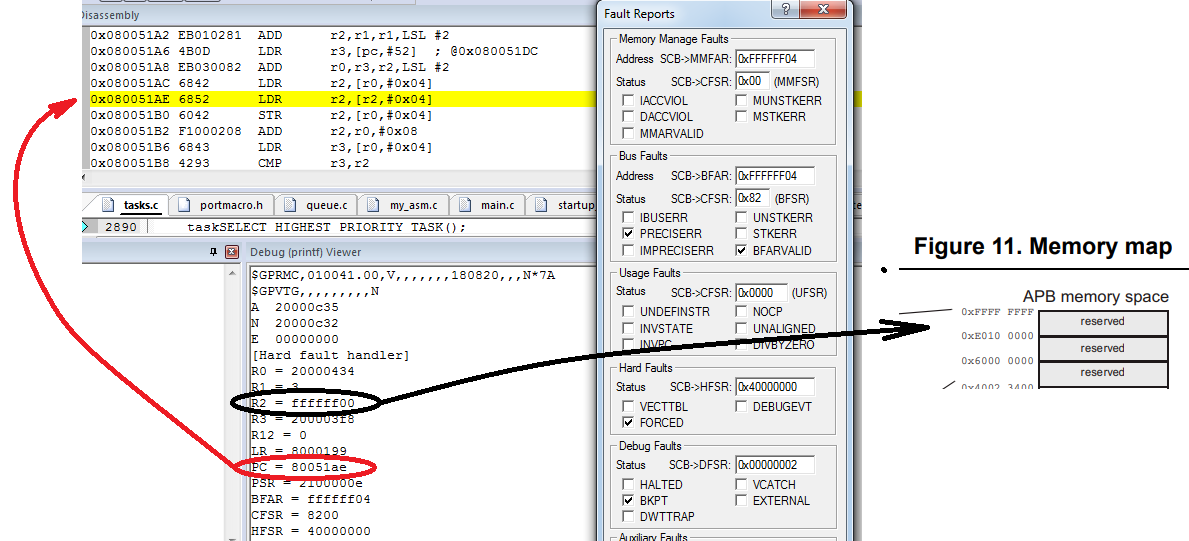
Task: Check the UNDEFINSTR usage fault box
Action: pos(628,312)
